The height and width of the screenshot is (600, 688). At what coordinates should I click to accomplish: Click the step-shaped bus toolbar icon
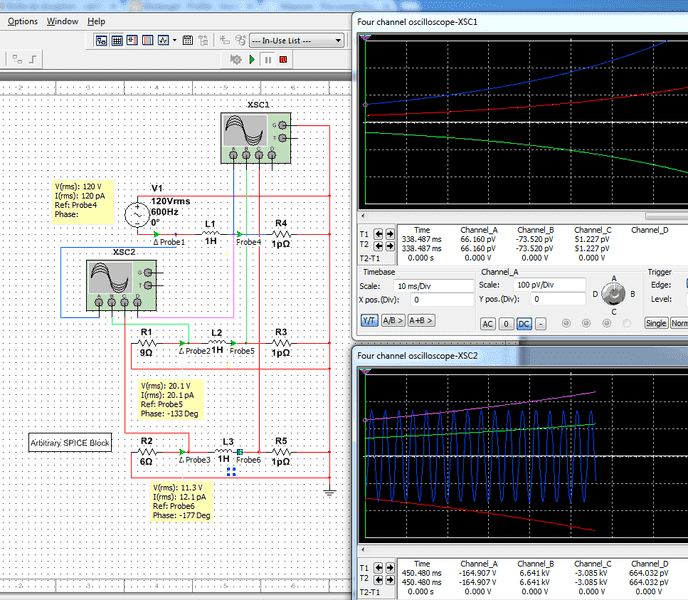point(33,59)
